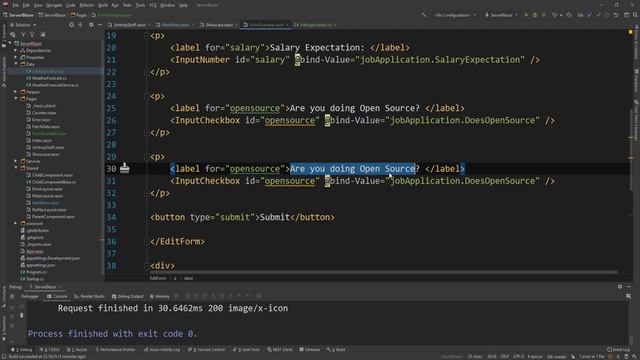The width and height of the screenshot is (640, 360).
Task: Open the Version Control tool window
Action: (x=206, y=350)
